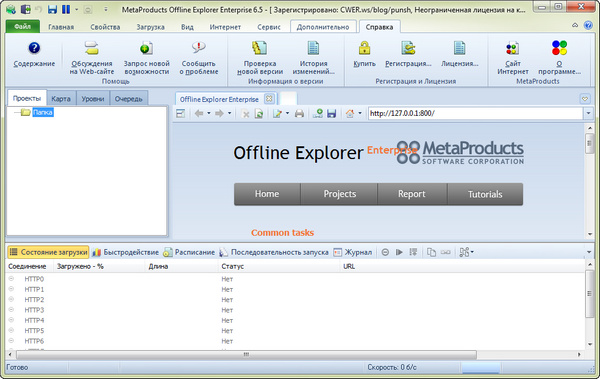Image resolution: width=600 pixels, height=379 pixels.
Task: Open forward button history dropdown
Action: pyautogui.click(x=229, y=113)
